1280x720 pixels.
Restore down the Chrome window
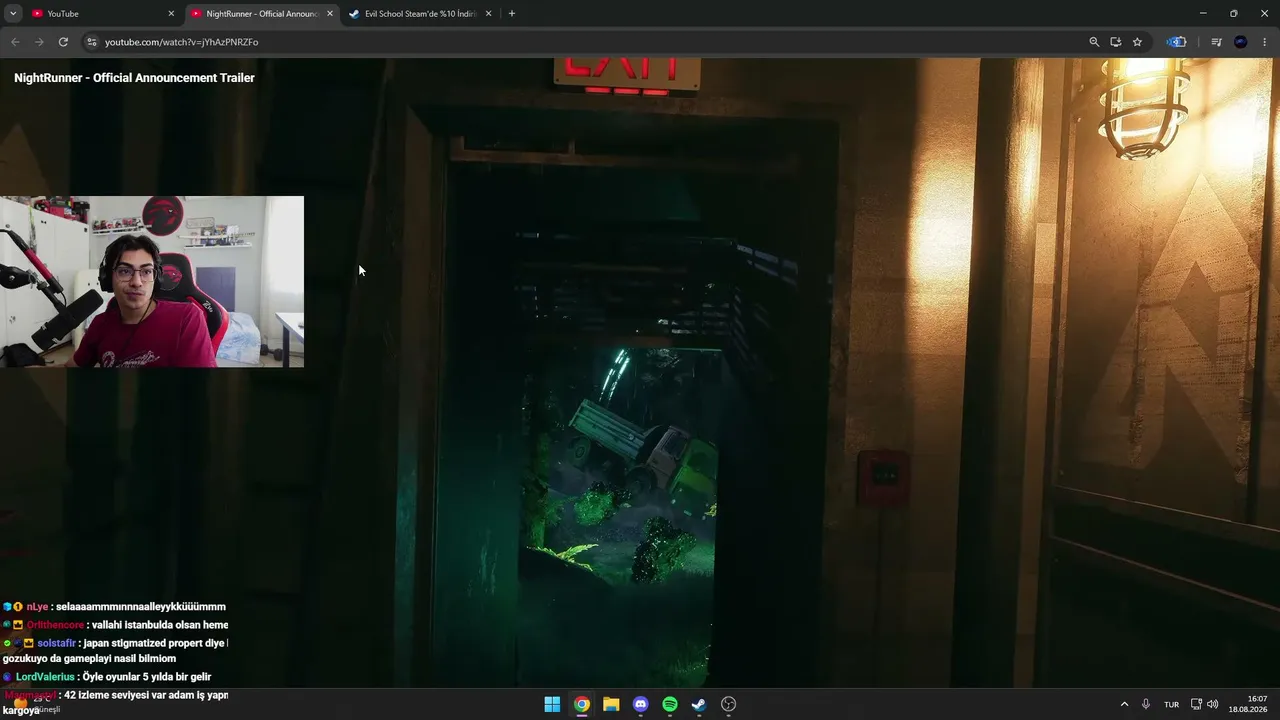click(x=1234, y=13)
